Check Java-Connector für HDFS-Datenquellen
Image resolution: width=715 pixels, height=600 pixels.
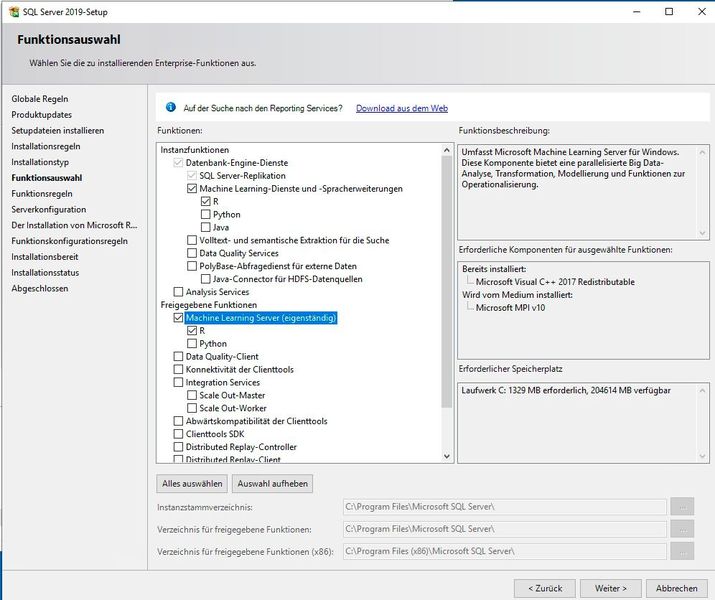pos(206,279)
